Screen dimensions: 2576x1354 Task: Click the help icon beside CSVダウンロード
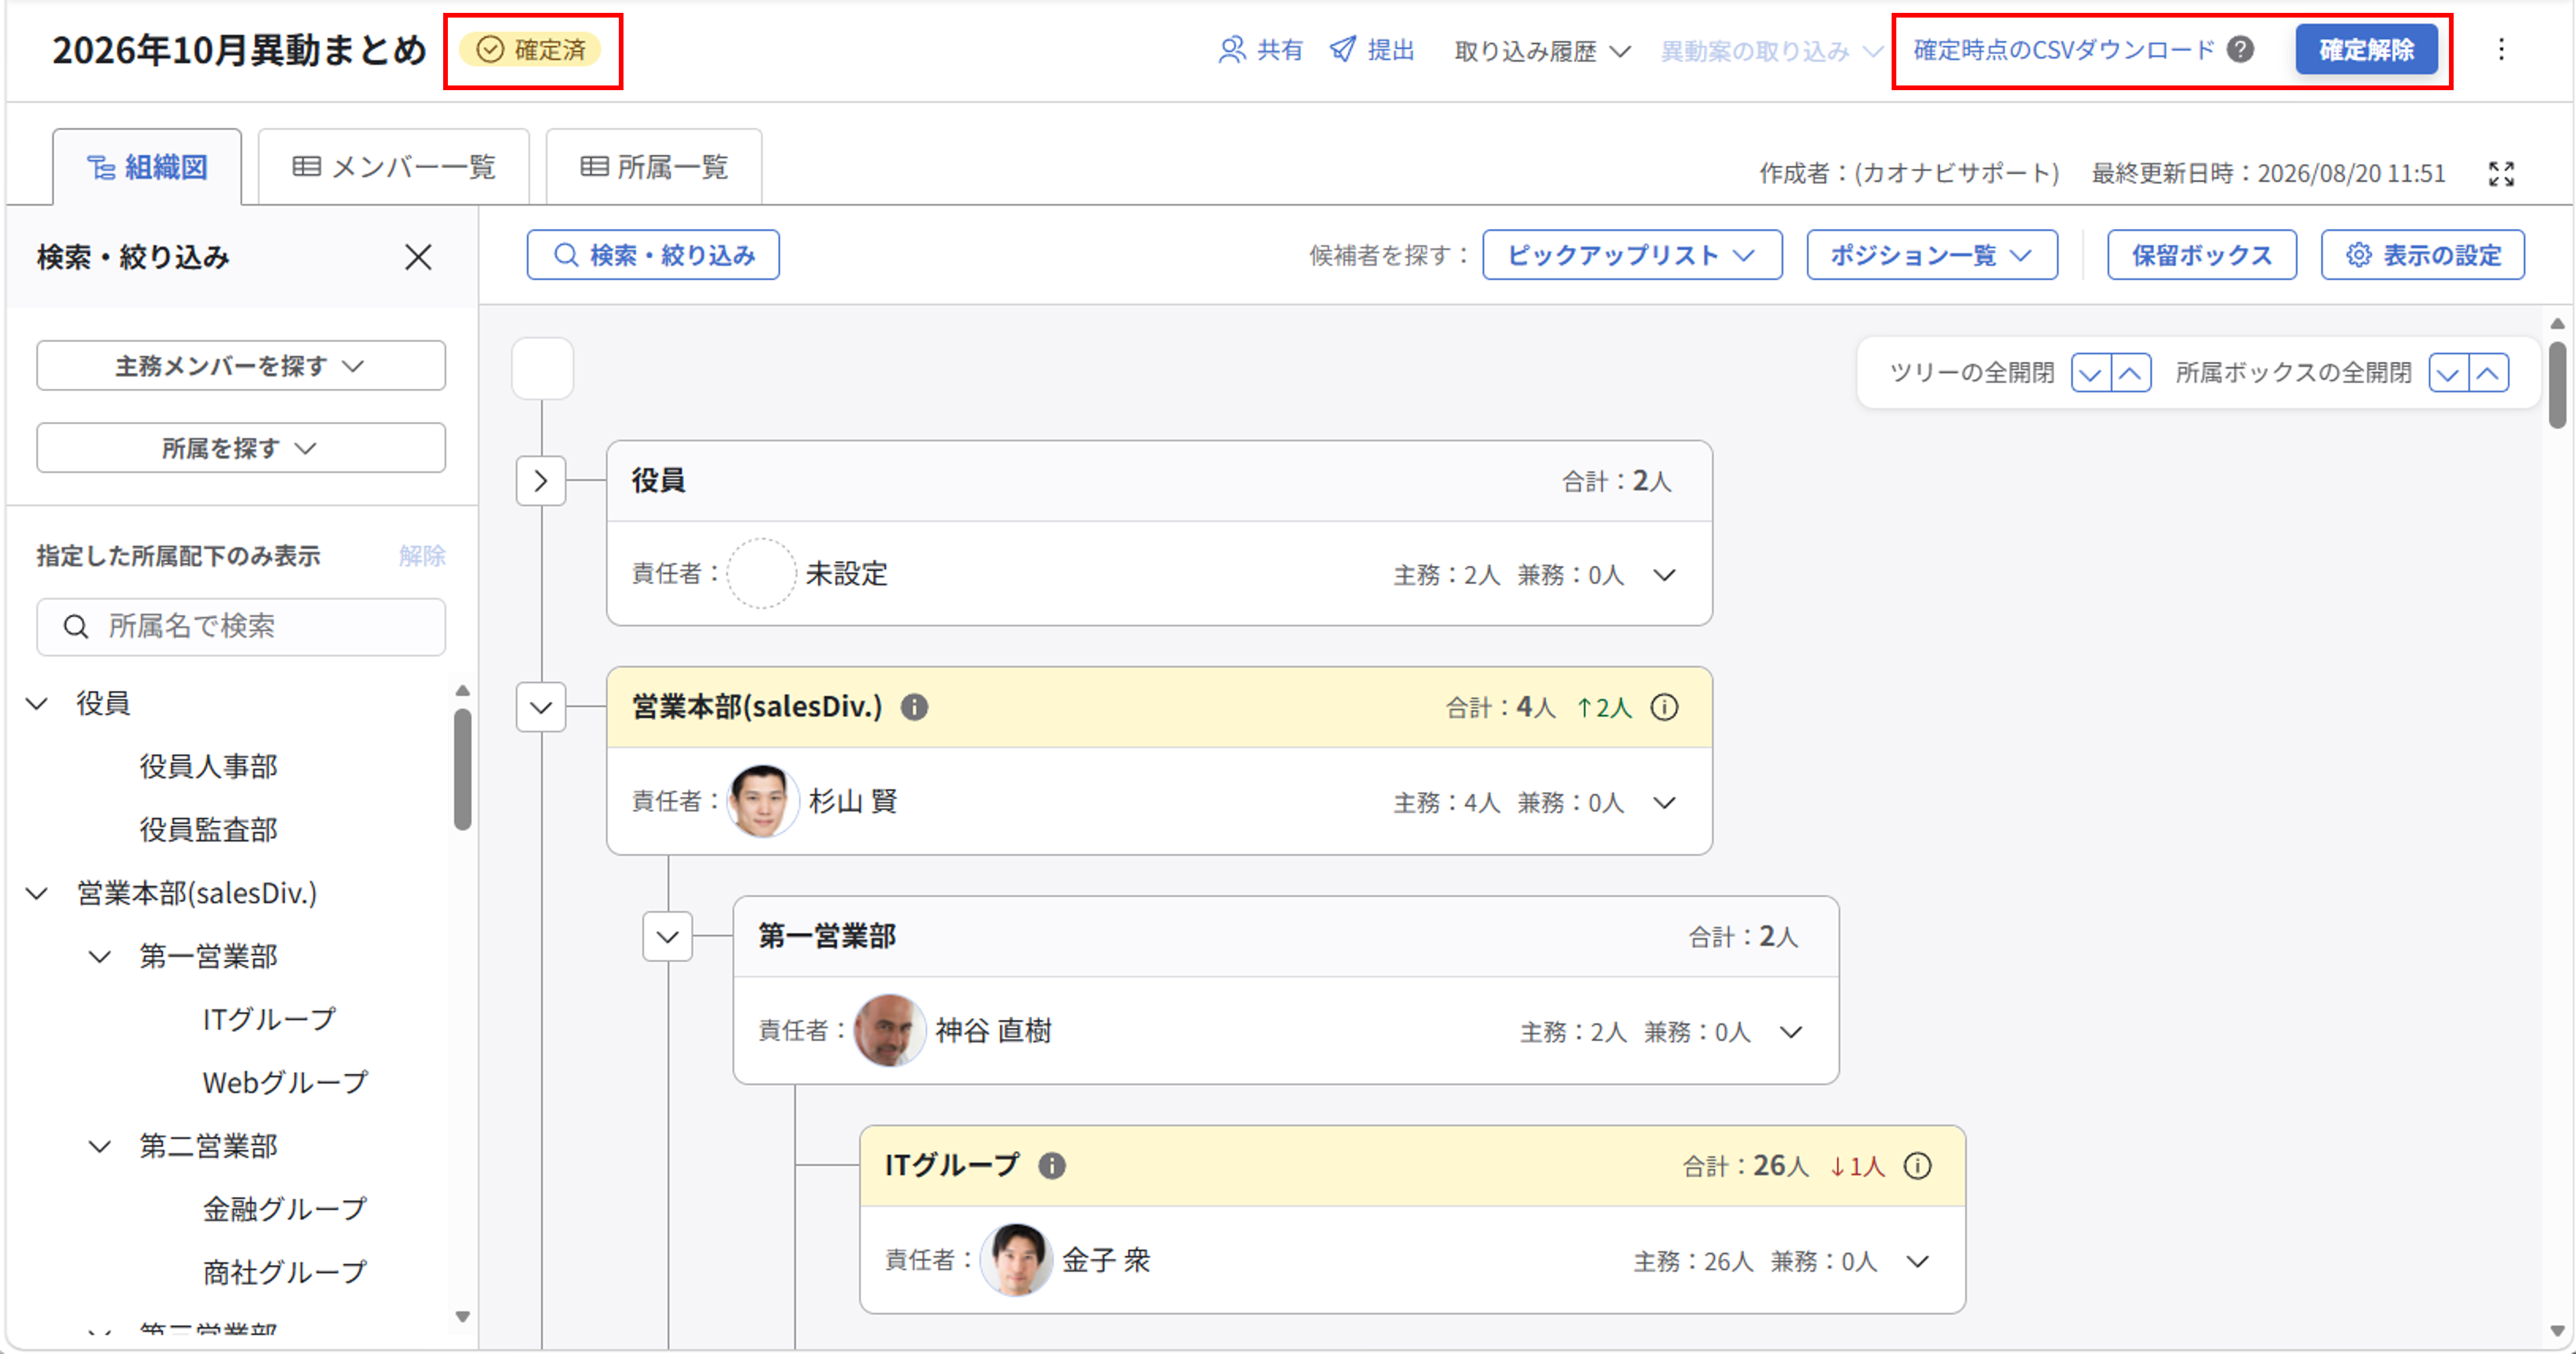(x=2241, y=50)
